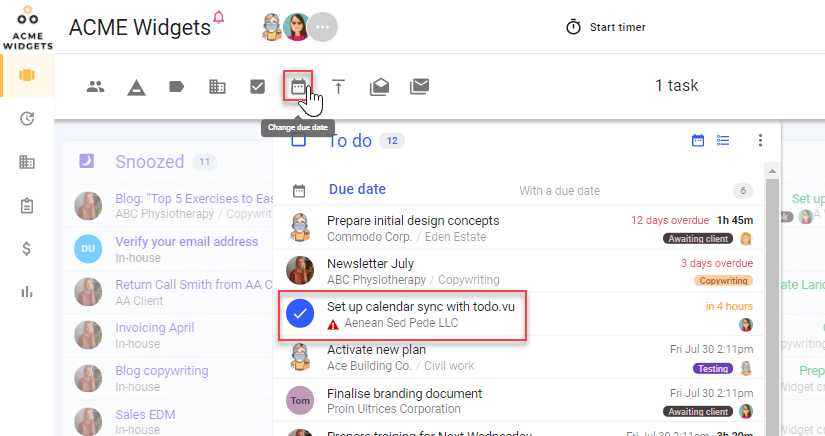The width and height of the screenshot is (825, 436).
Task: Click the first team member avatar in header
Action: click(272, 27)
